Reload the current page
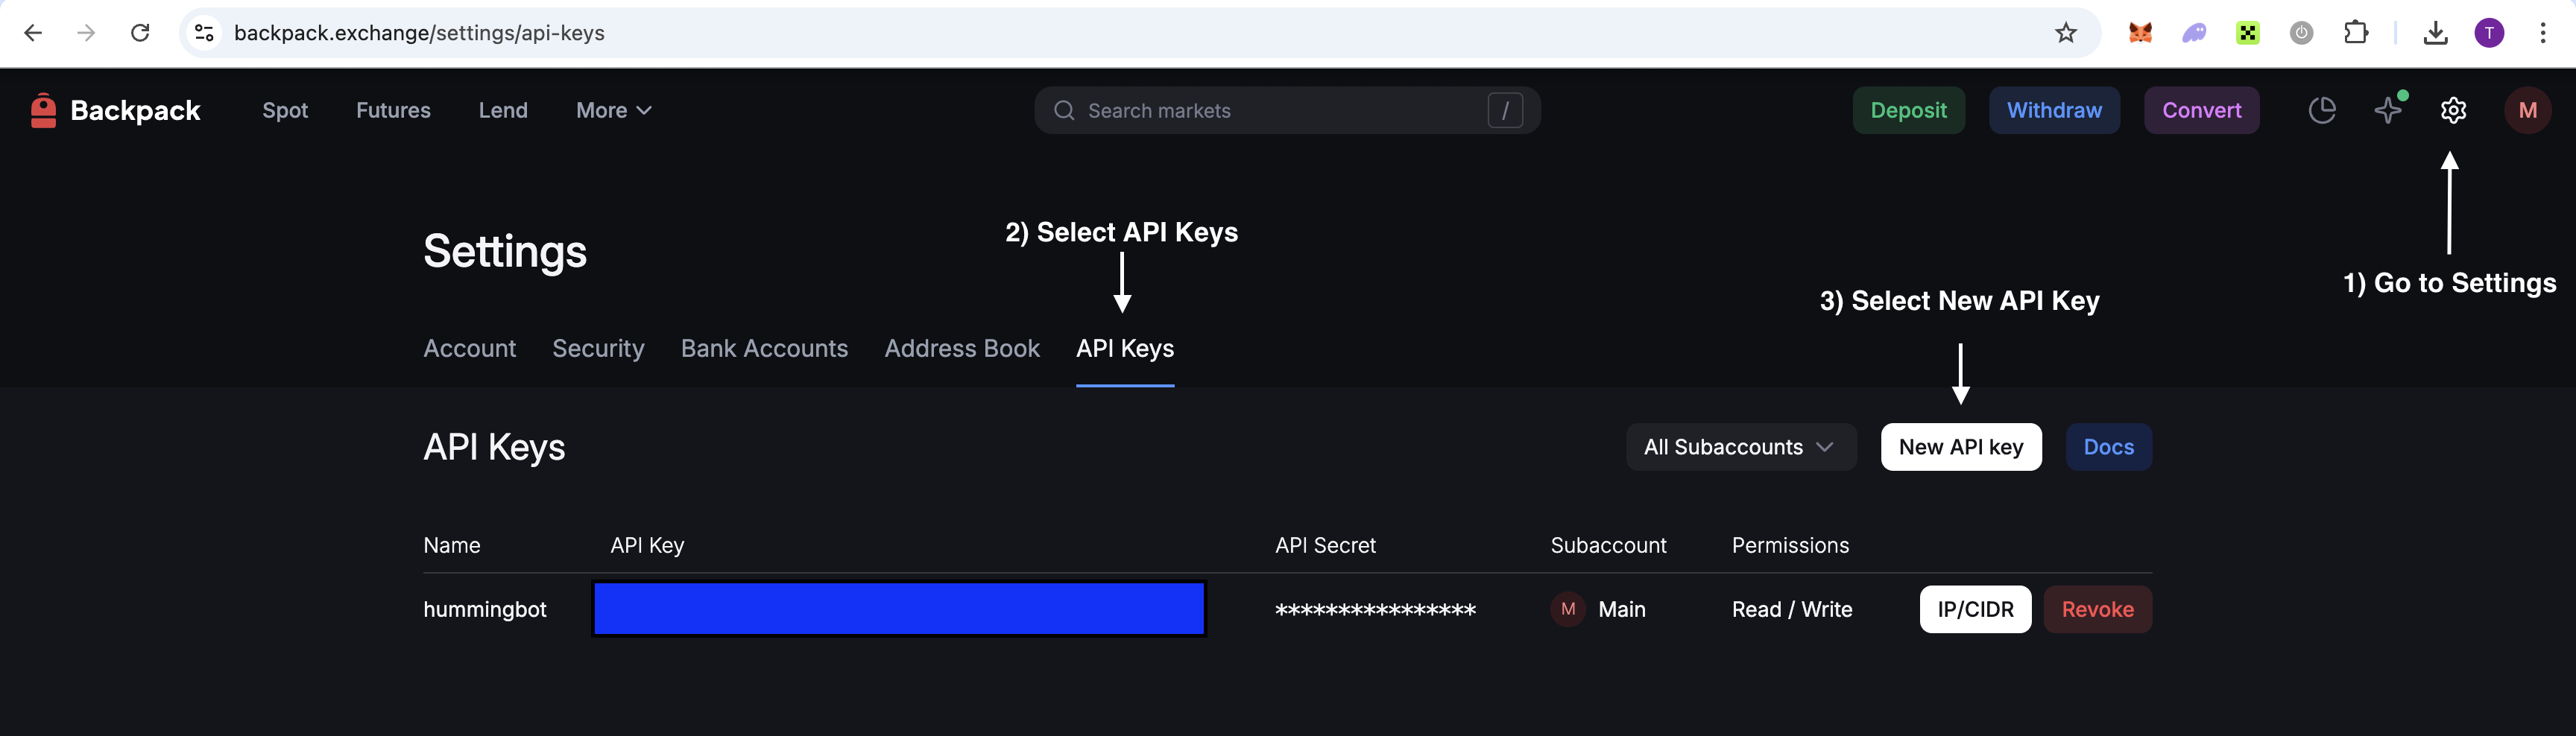Screen dimensions: 2576x736 click(140, 33)
